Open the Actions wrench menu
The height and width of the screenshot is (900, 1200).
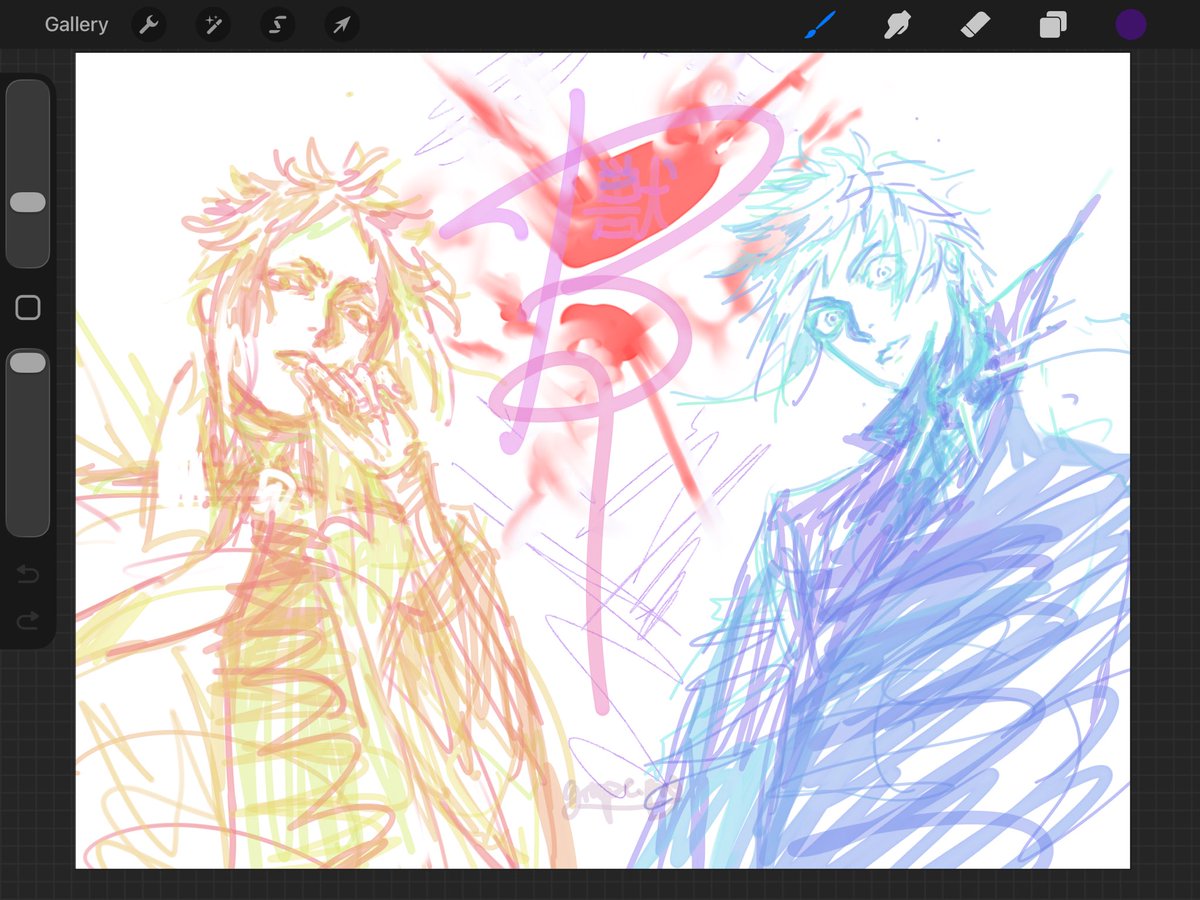click(148, 25)
